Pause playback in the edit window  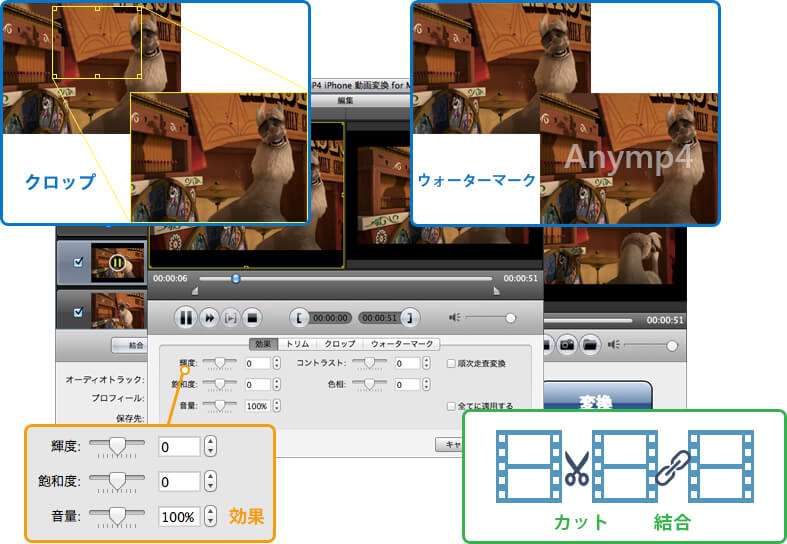click(185, 318)
